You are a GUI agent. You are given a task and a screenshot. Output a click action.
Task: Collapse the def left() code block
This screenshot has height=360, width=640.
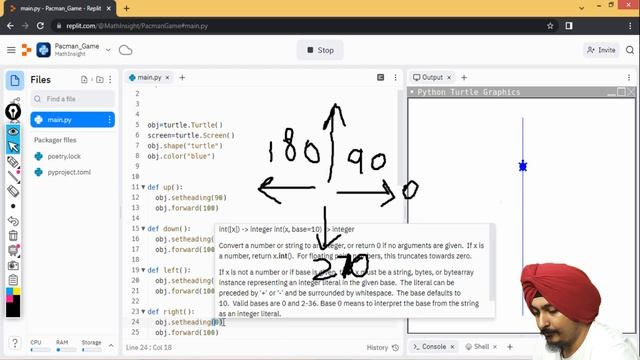(143, 270)
